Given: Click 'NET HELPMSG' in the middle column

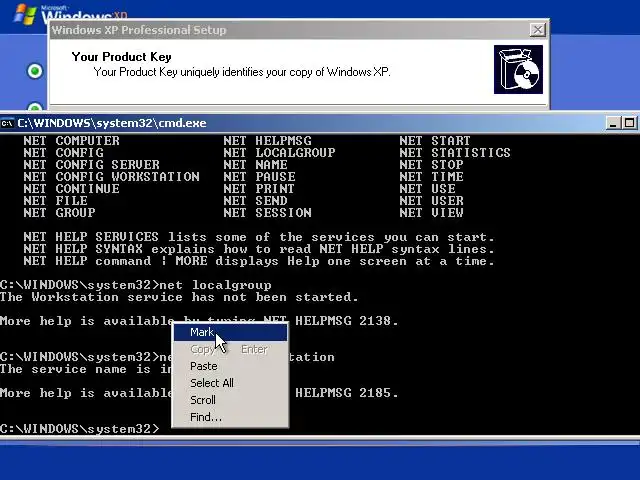Looking at the screenshot, I should click(x=267, y=141).
